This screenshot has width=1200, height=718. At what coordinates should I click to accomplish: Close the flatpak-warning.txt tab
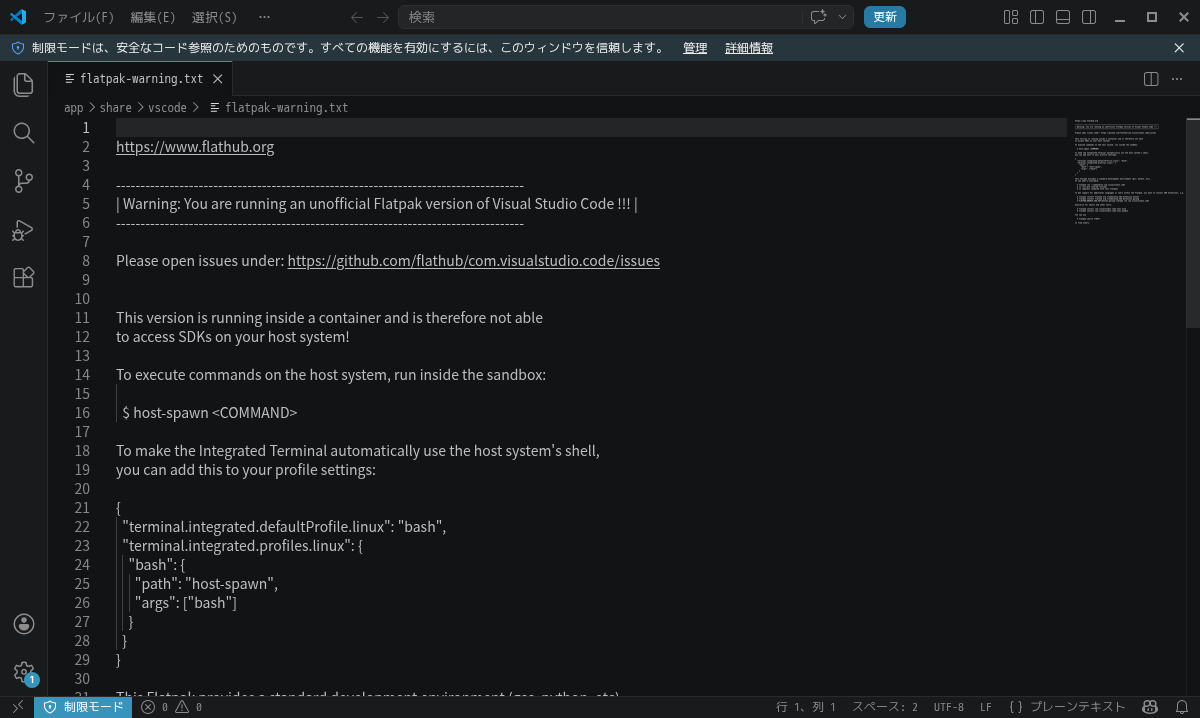(217, 78)
